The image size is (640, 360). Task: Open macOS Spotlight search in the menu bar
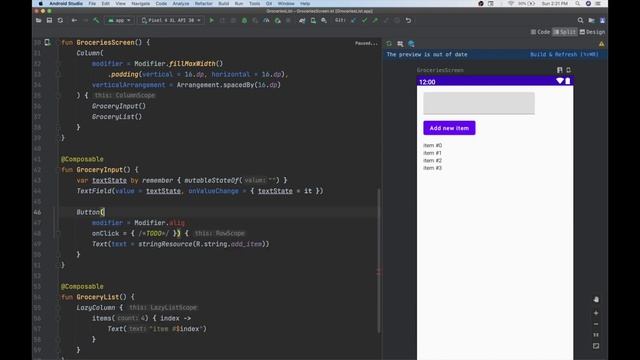[578, 4]
